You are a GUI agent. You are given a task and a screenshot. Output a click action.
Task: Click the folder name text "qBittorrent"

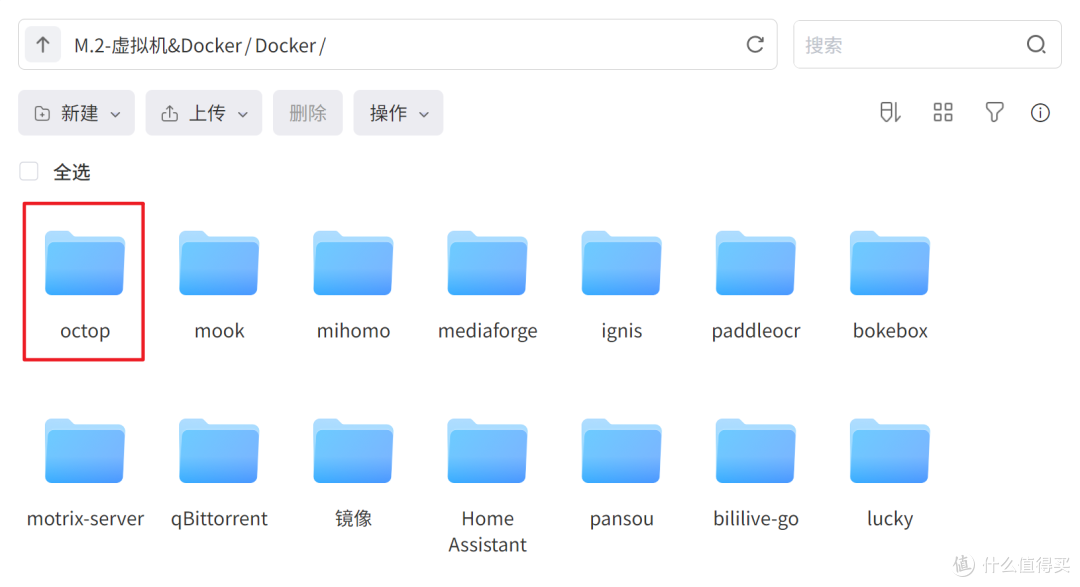tap(219, 519)
